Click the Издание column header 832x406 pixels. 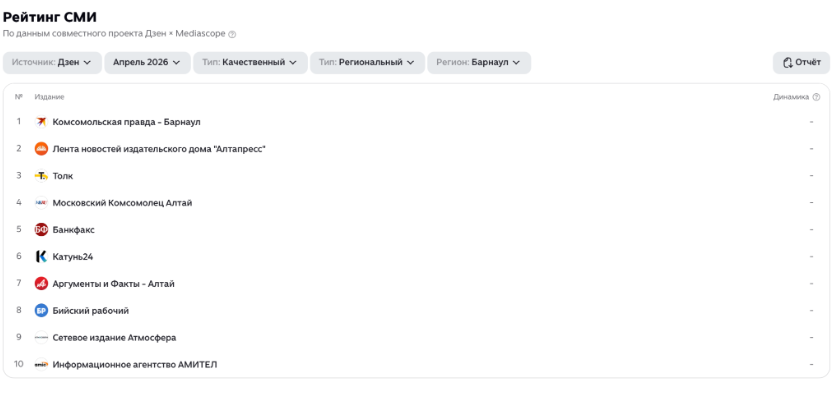(49, 97)
